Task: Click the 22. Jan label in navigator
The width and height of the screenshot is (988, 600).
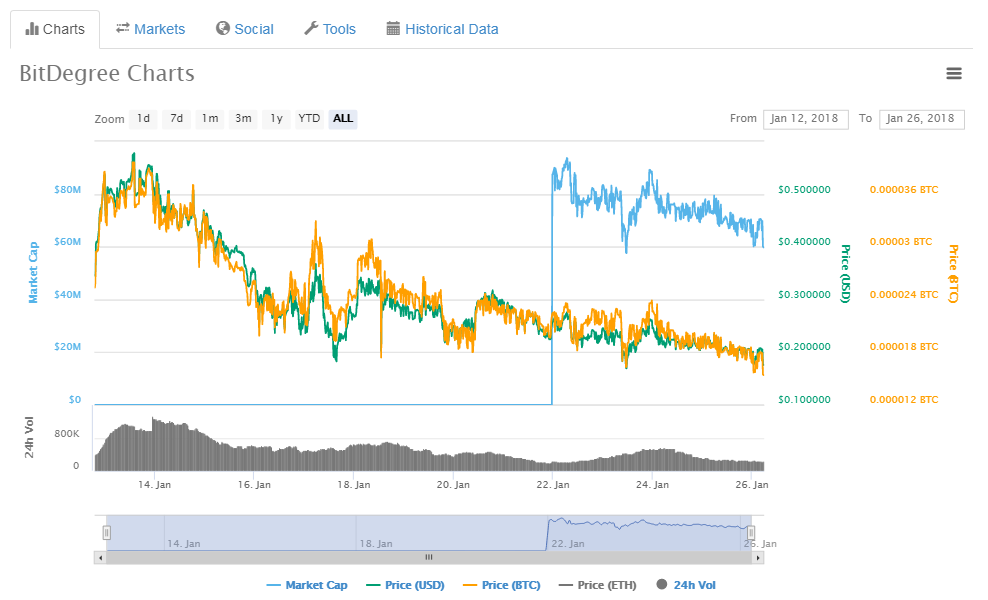Action: [x=568, y=543]
